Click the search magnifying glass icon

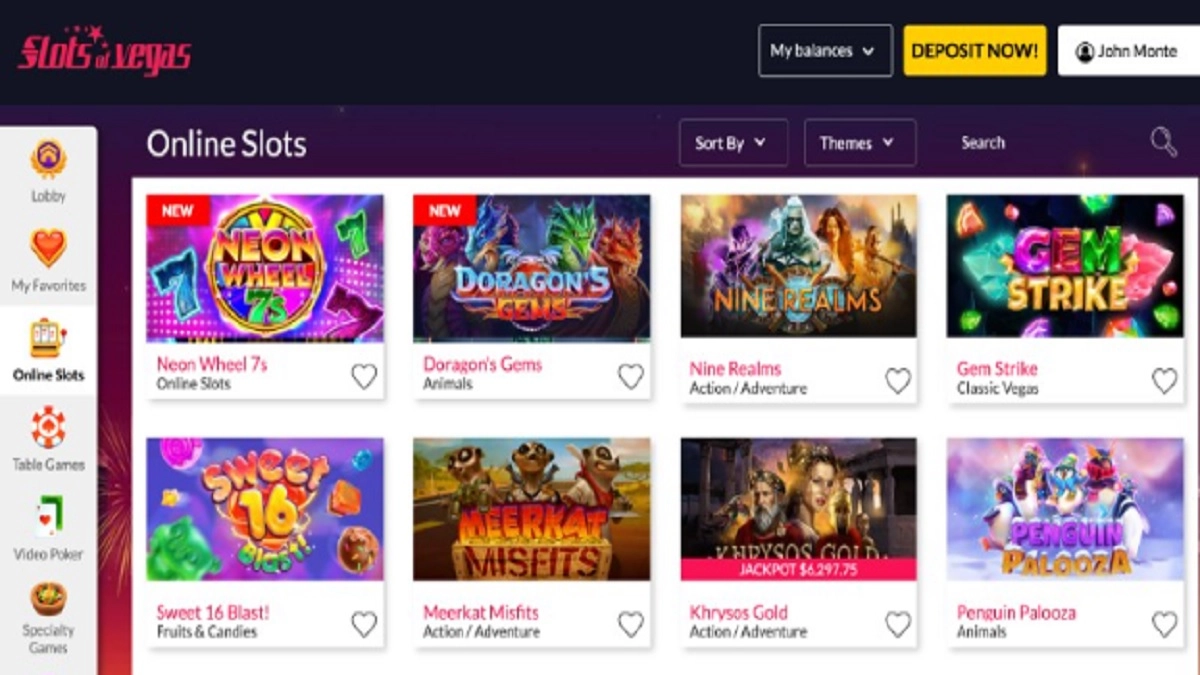click(1163, 142)
